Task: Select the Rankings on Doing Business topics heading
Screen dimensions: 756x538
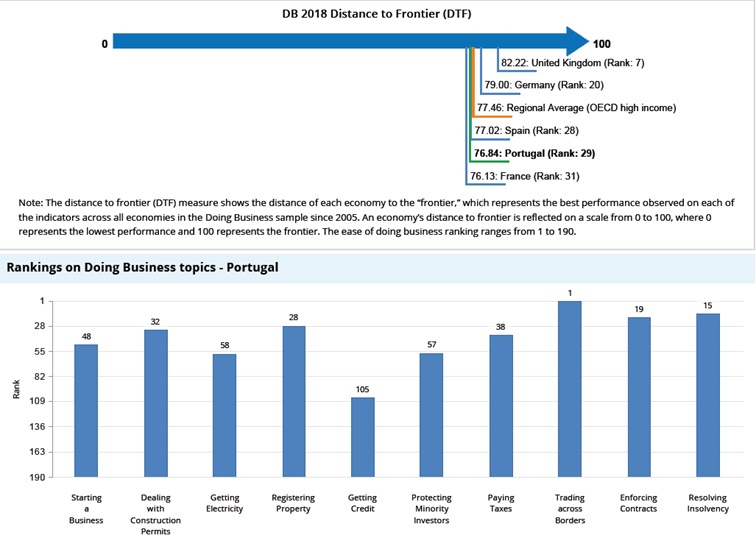Action: (x=142, y=267)
